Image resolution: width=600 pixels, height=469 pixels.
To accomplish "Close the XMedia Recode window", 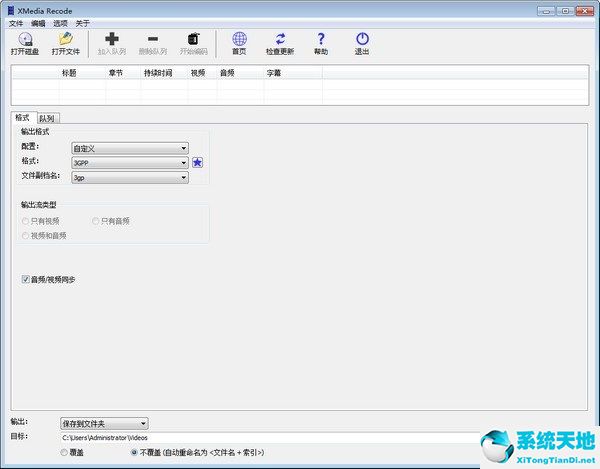I will 584,11.
